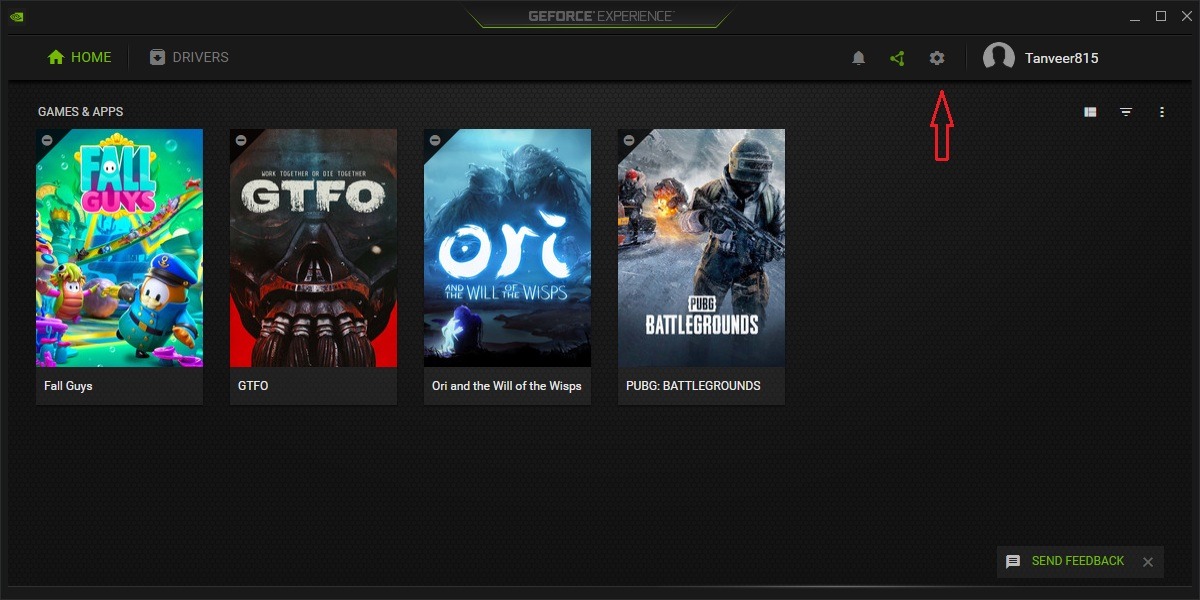Switch to the DRIVERS tab
The width and height of the screenshot is (1200, 600).
(201, 57)
